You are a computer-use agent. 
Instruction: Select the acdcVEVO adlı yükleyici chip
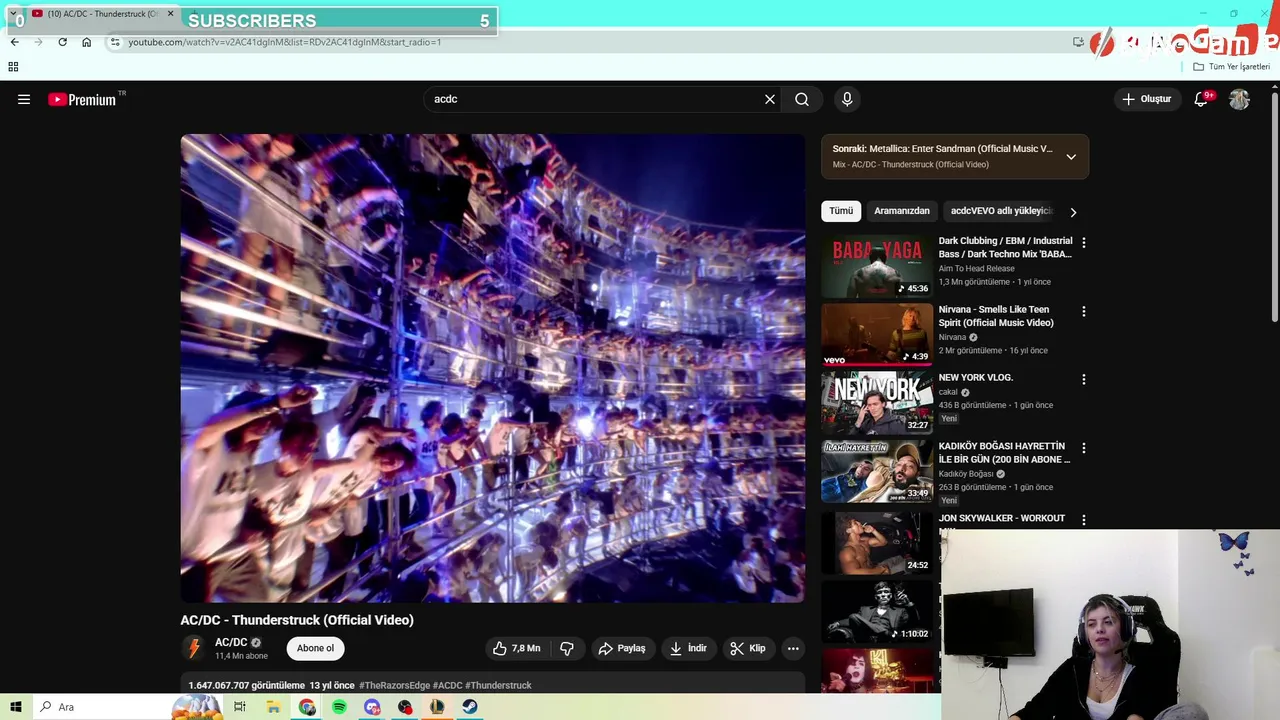coord(1001,211)
